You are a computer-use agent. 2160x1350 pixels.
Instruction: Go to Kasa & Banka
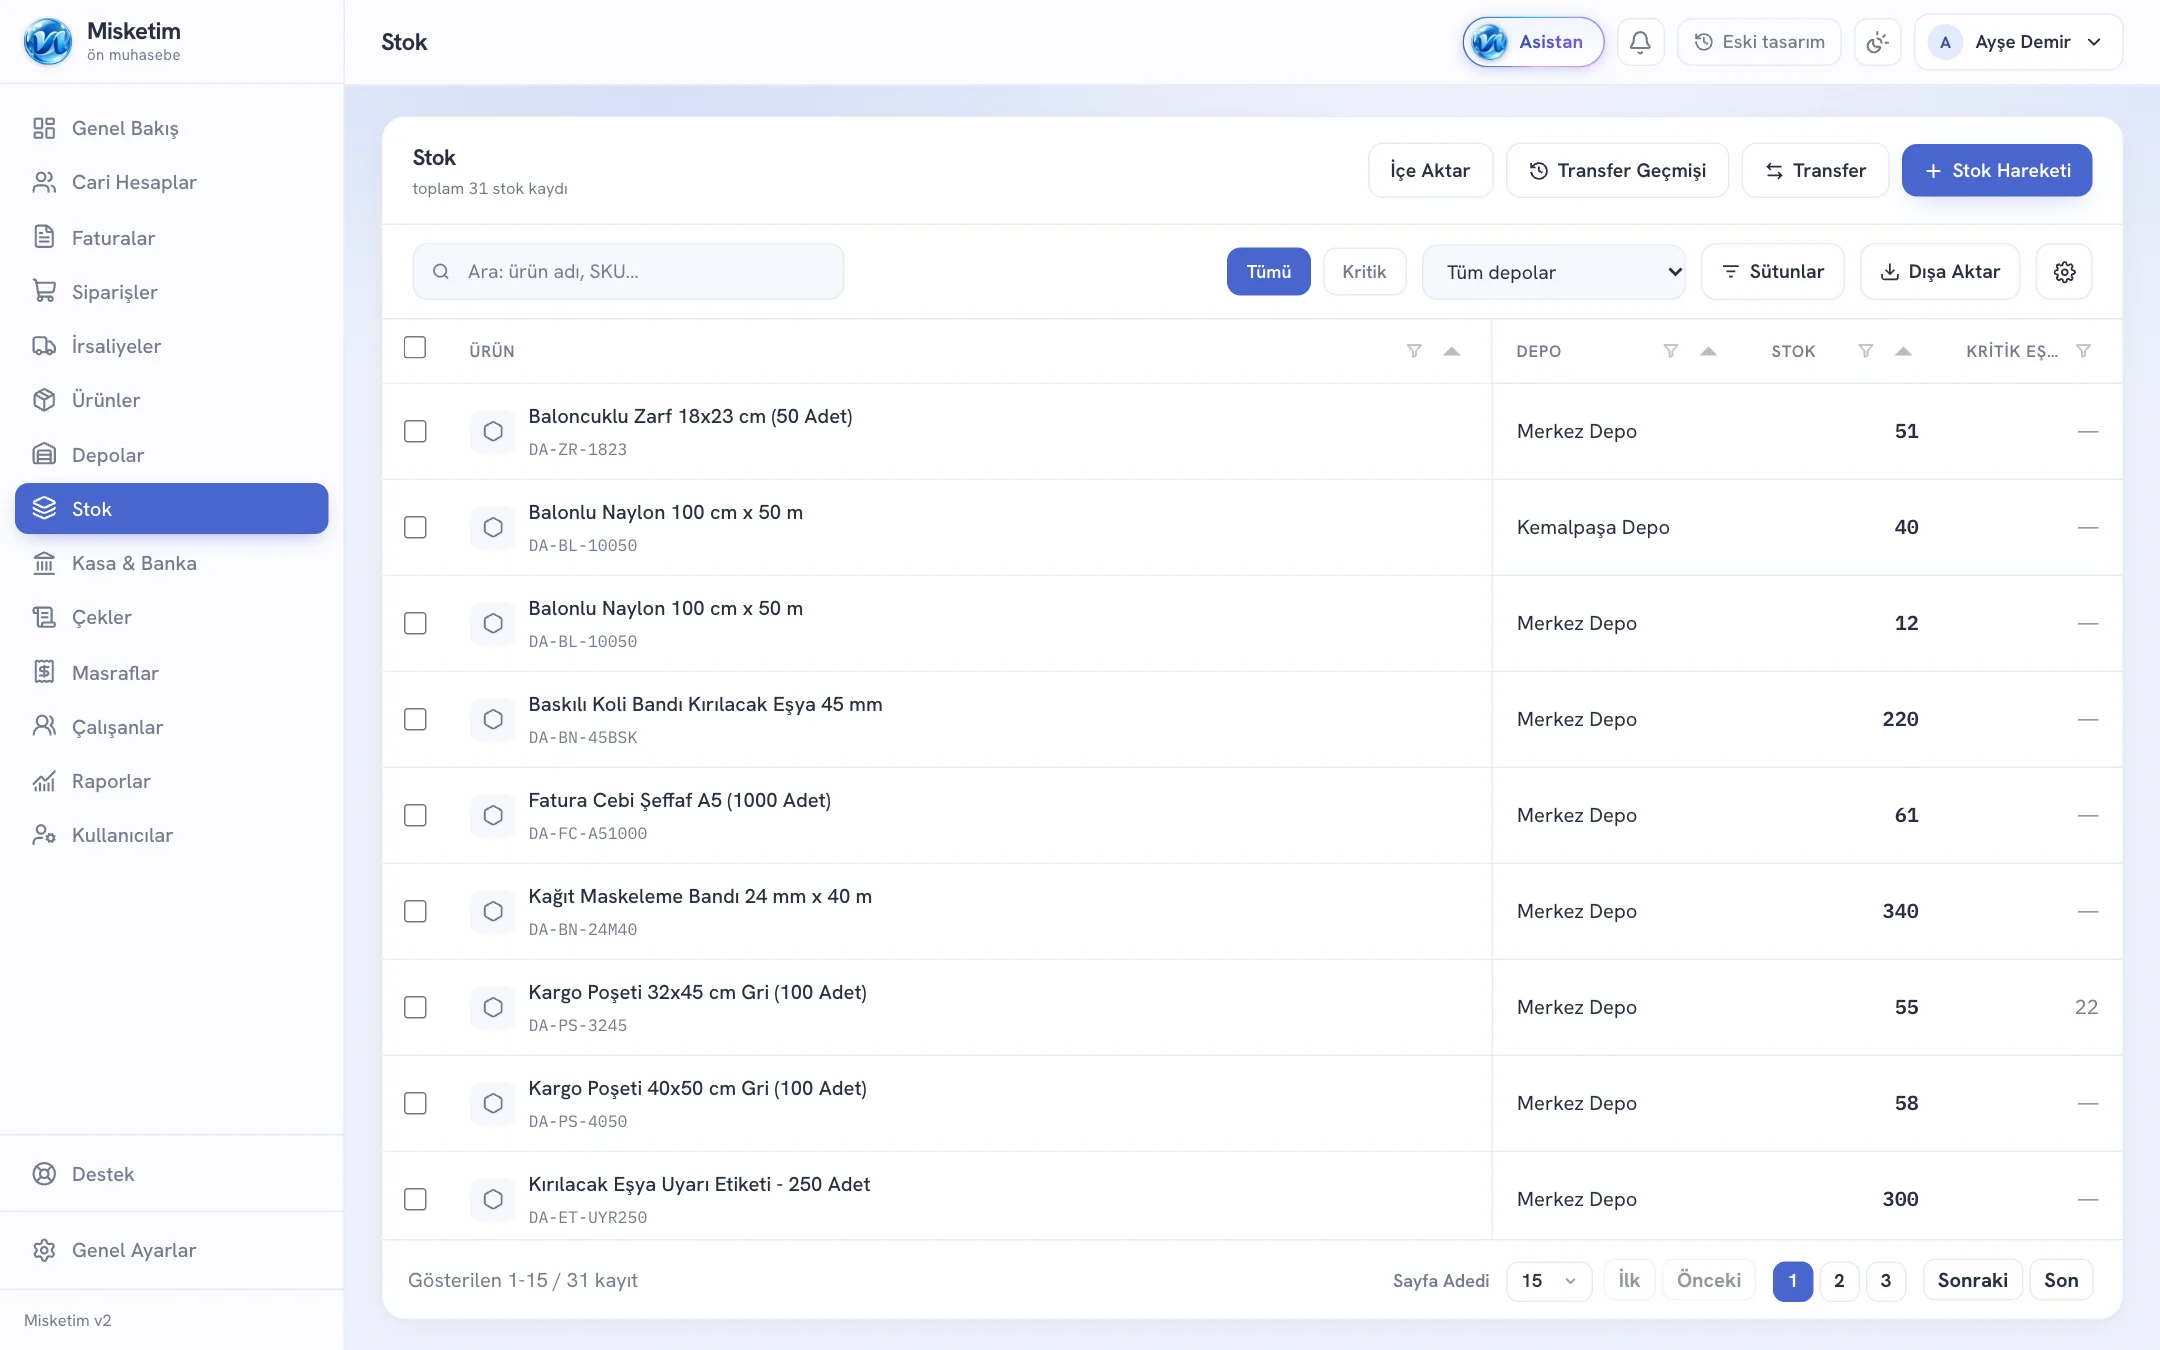(172, 563)
